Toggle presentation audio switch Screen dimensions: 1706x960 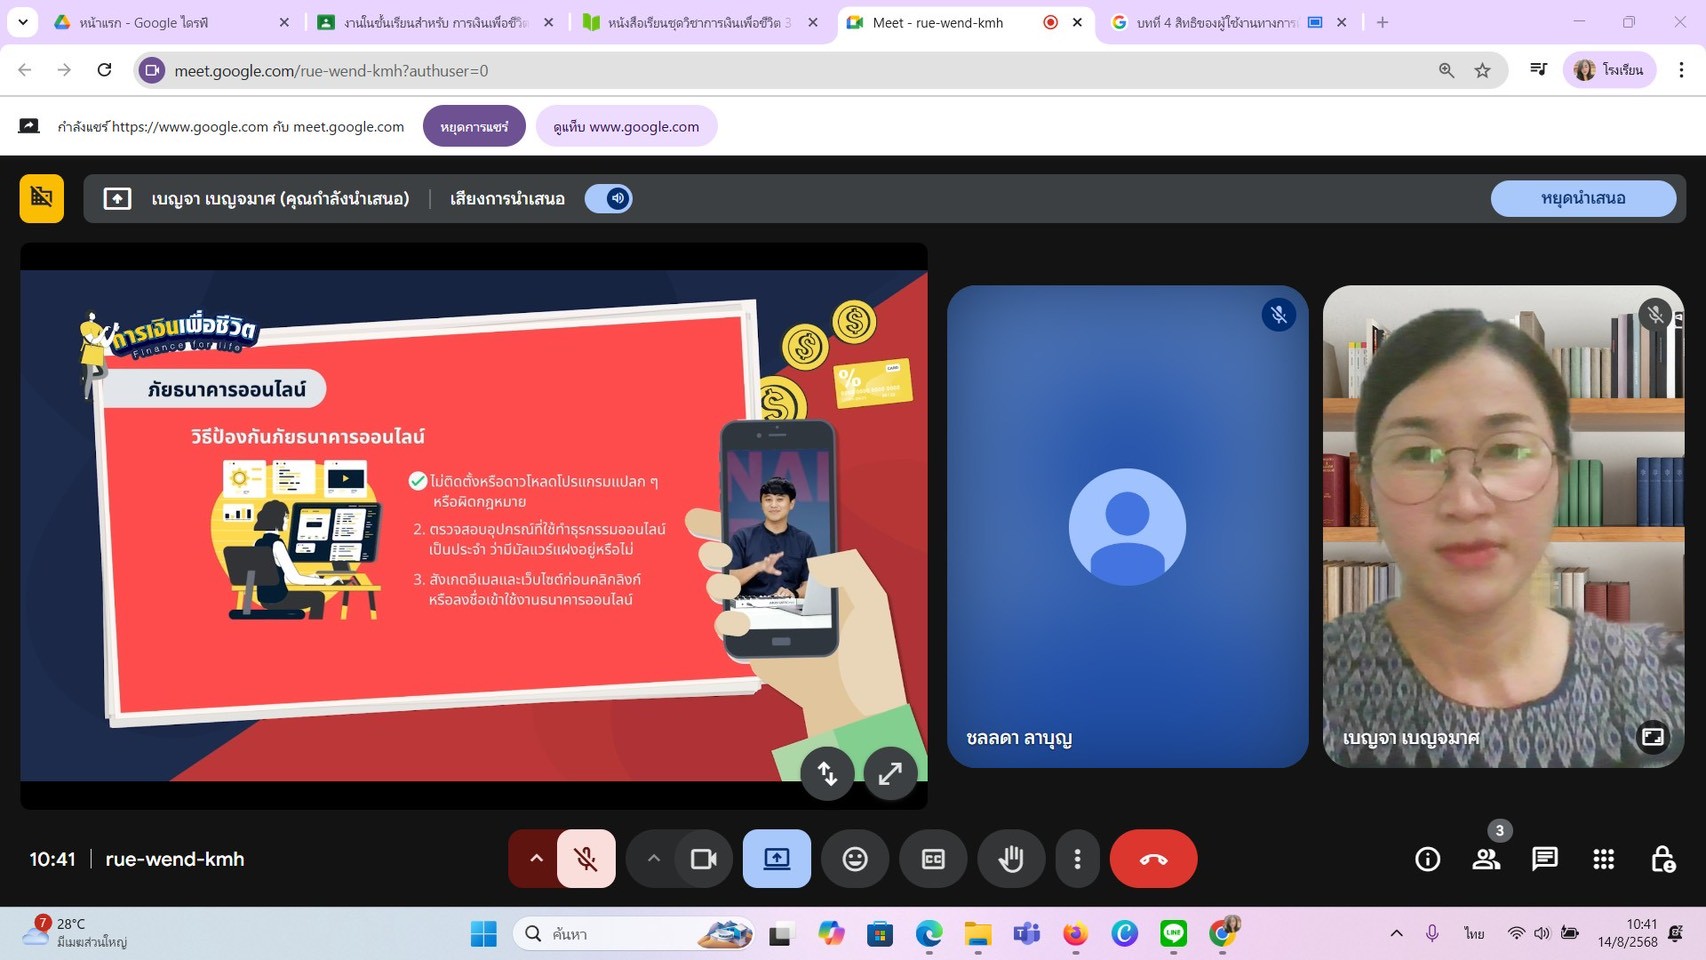pyautogui.click(x=609, y=198)
